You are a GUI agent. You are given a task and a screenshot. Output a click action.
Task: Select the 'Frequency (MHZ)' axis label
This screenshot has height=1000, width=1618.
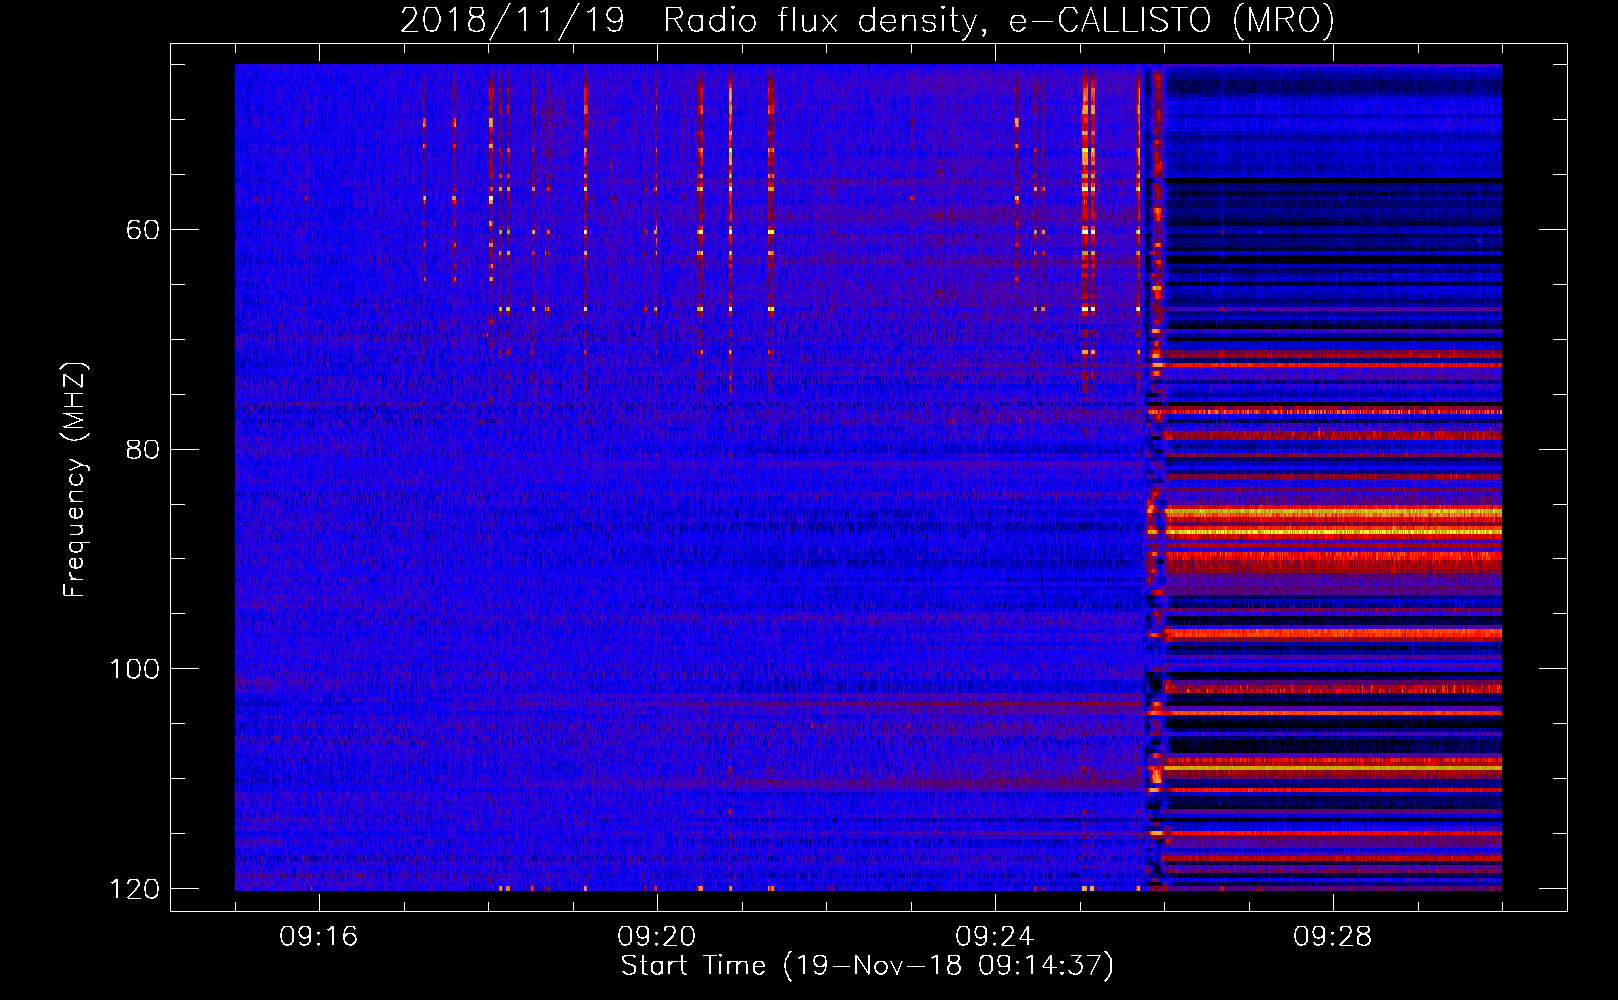pyautogui.click(x=75, y=480)
